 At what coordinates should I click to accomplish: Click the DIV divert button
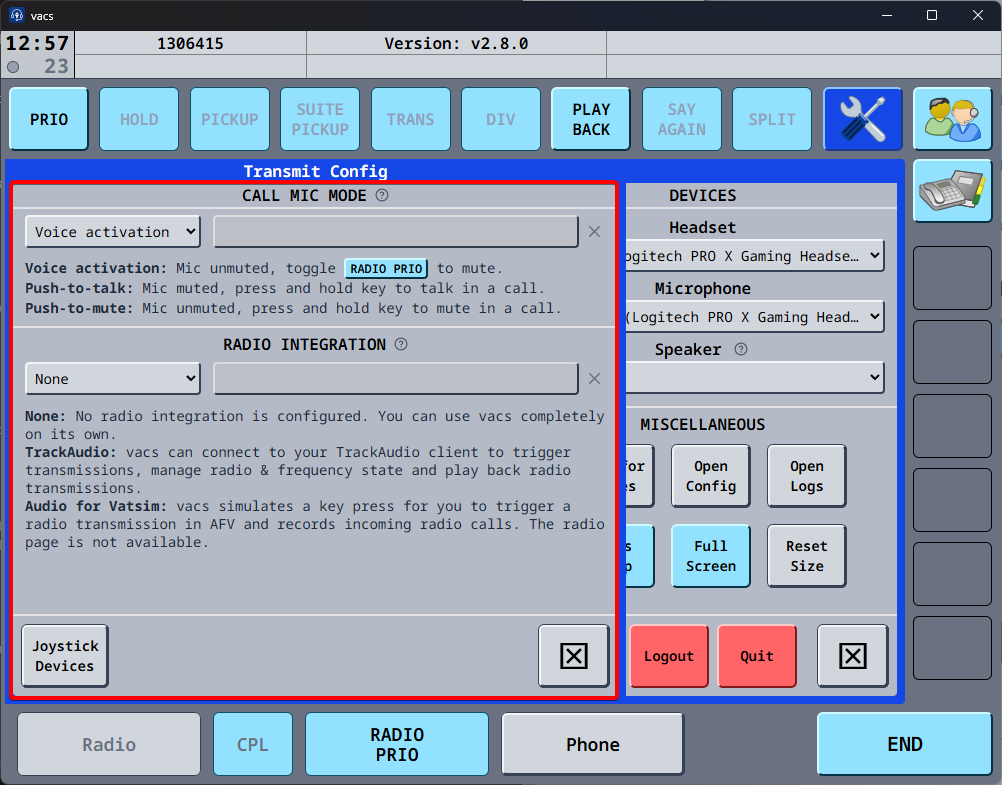500,119
